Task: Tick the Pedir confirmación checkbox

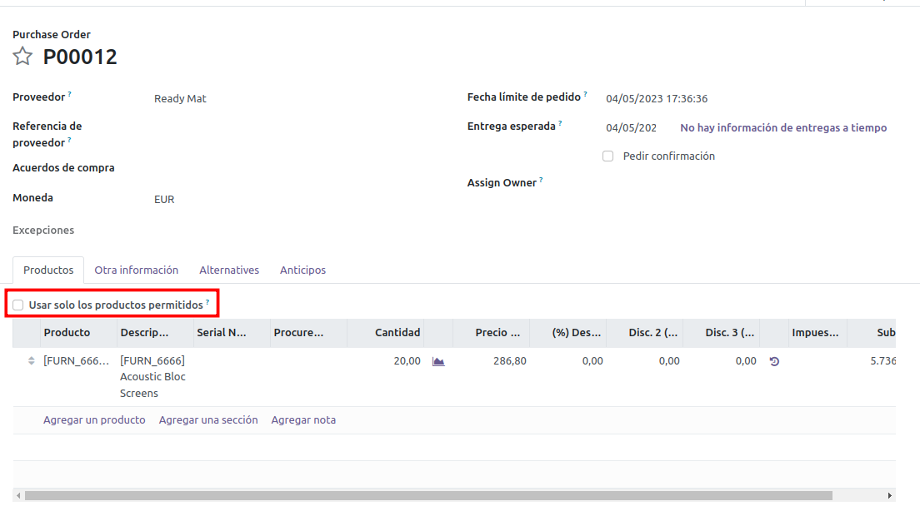Action: 608,156
